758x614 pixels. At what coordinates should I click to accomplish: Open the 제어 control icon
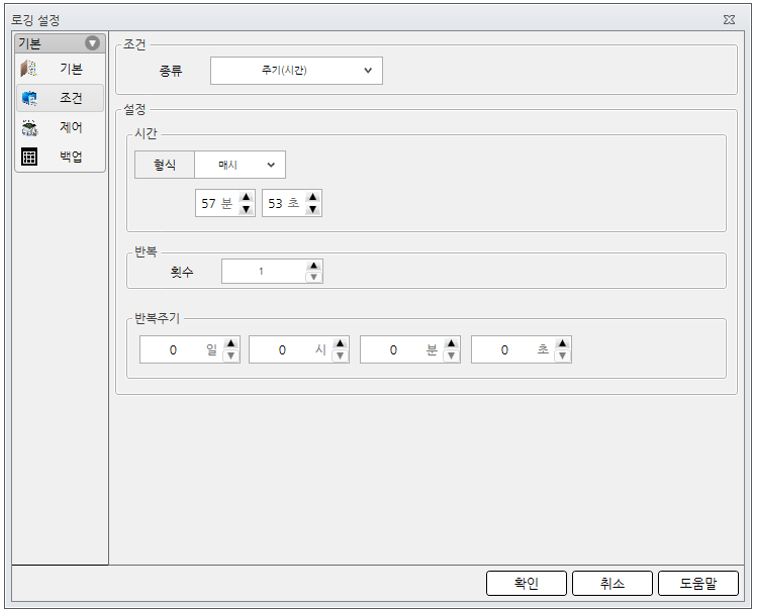(x=29, y=128)
